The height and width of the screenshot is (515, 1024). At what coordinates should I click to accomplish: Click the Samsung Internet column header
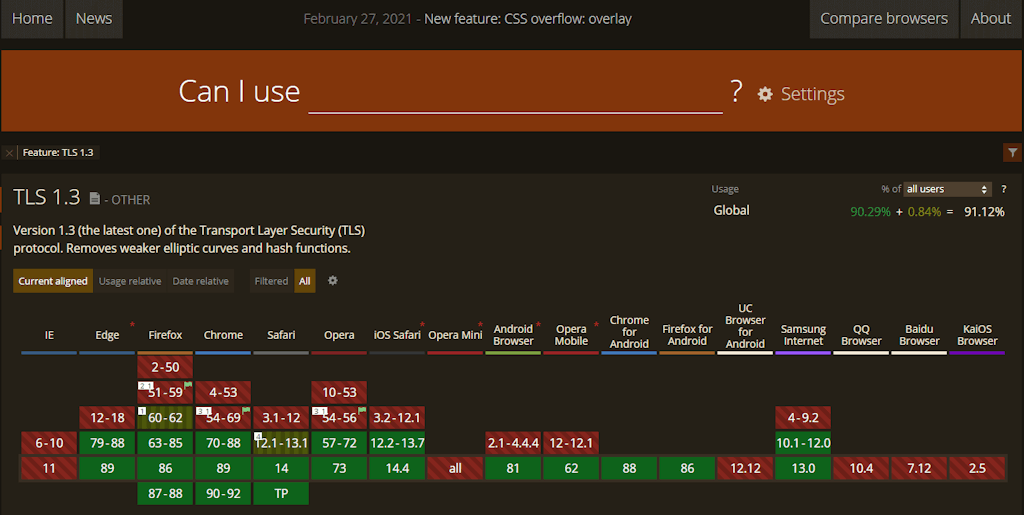click(803, 335)
